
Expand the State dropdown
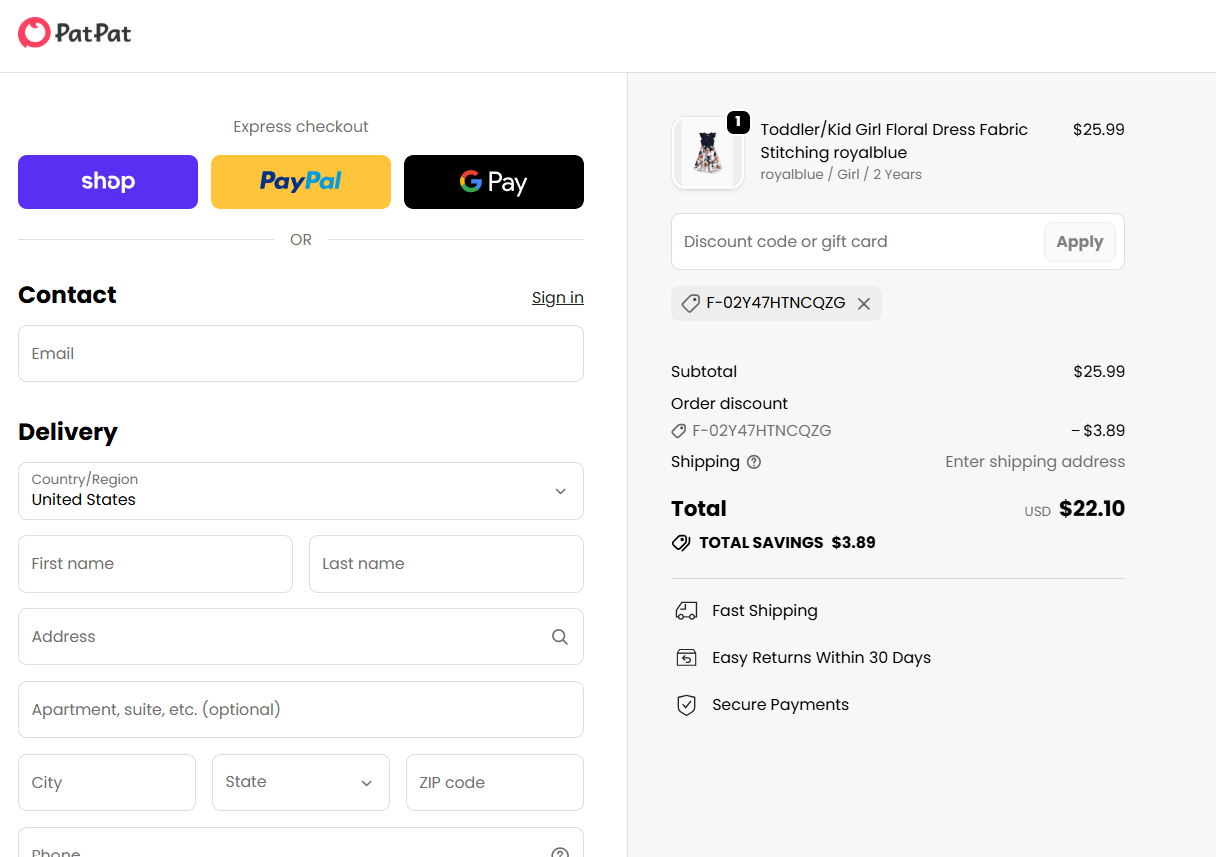tap(301, 782)
